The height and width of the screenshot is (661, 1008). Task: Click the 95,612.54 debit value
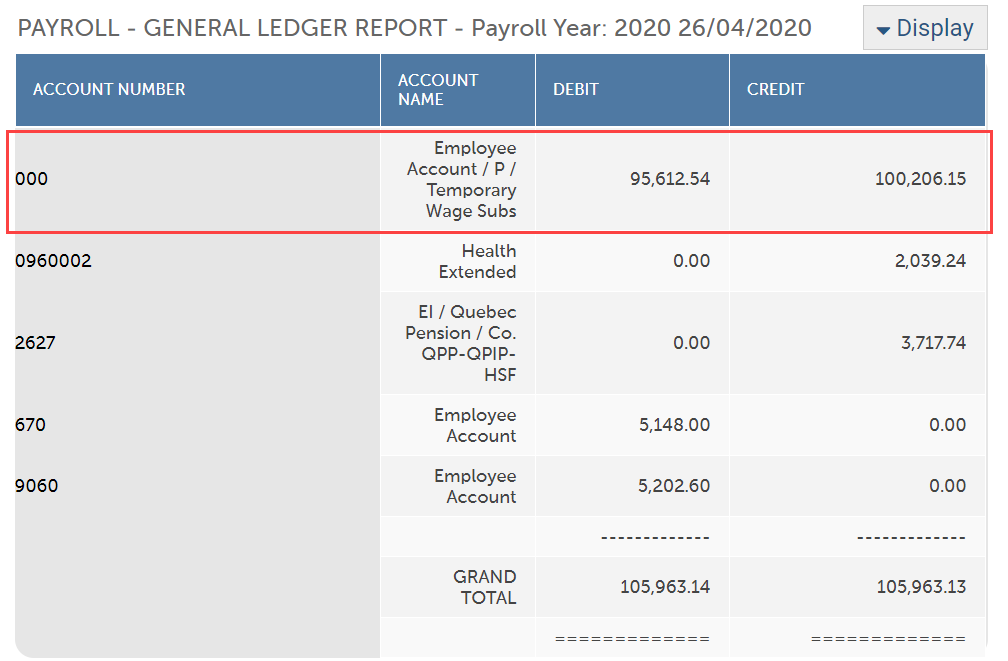pos(670,179)
